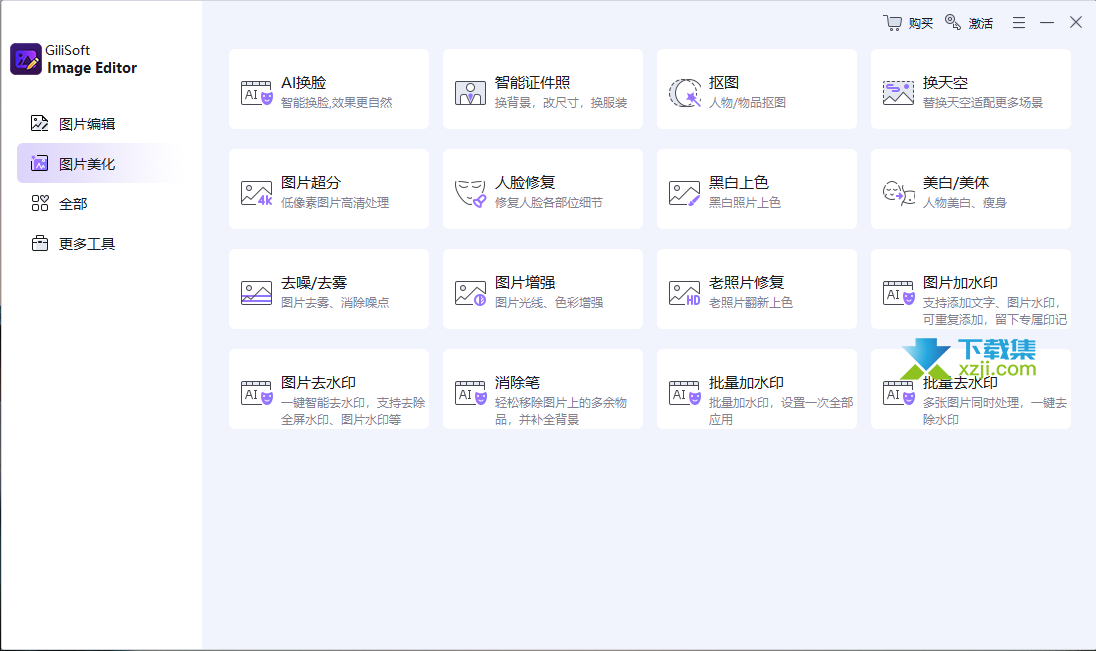Start 人脸修复 tool title
The image size is (1096, 651).
525,183
